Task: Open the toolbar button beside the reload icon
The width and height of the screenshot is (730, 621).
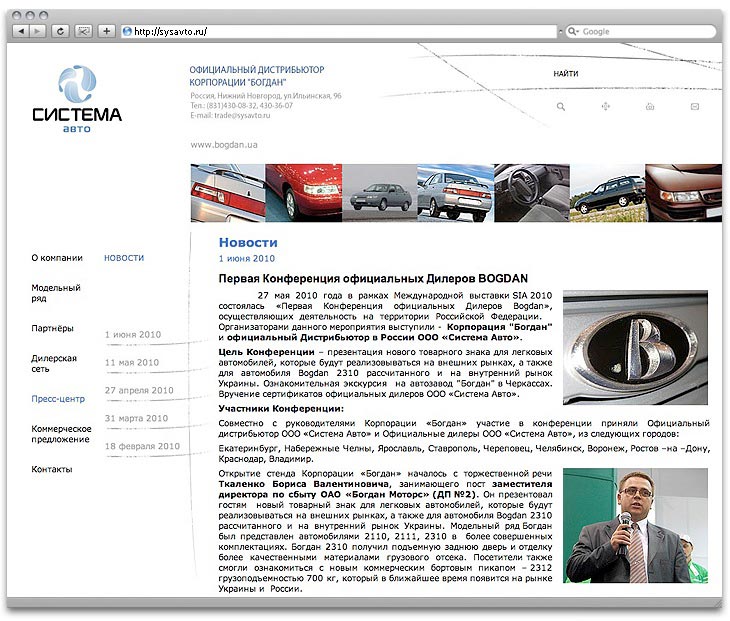Action: click(x=83, y=31)
